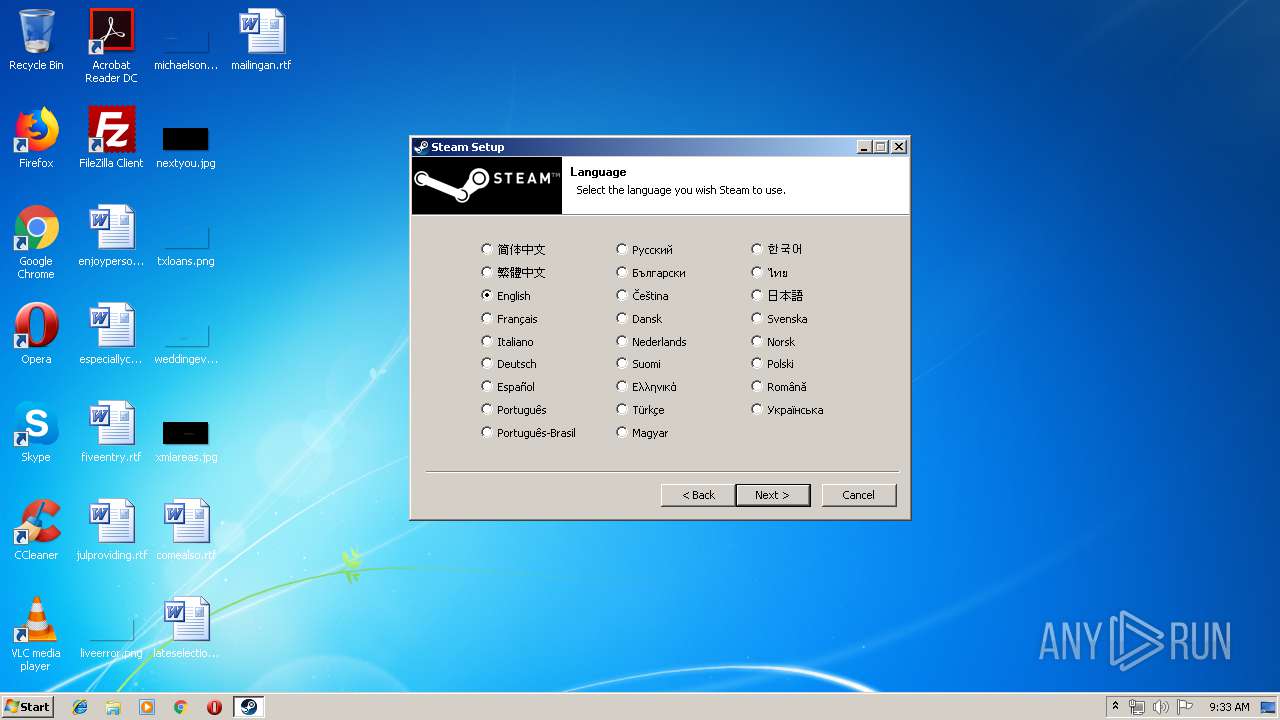
Task: Select the Suomi language option
Action: click(x=639, y=364)
